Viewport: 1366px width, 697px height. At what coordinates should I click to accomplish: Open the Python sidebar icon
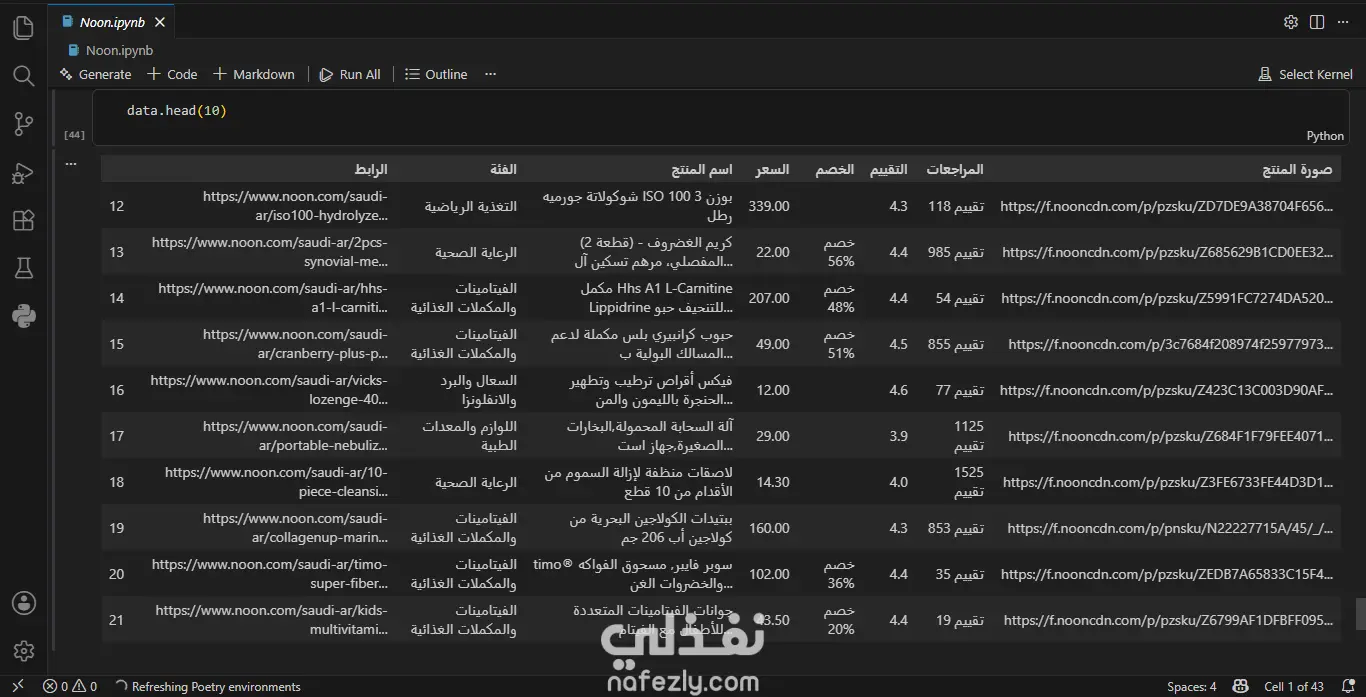point(23,316)
